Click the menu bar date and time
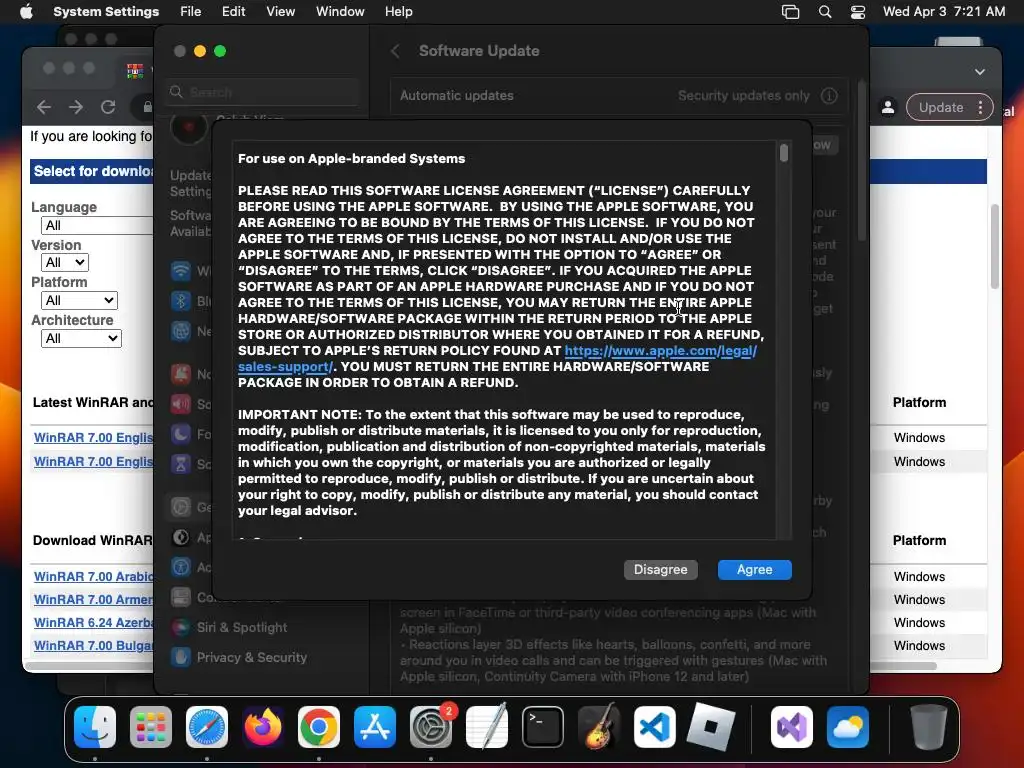Viewport: 1024px width, 768px height. click(x=944, y=12)
